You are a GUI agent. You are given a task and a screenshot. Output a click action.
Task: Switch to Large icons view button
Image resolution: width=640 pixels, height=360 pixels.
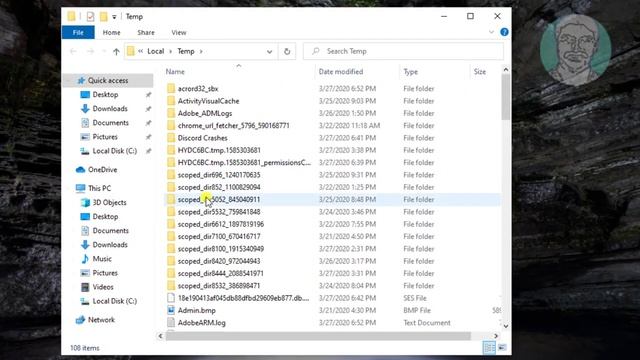point(502,348)
